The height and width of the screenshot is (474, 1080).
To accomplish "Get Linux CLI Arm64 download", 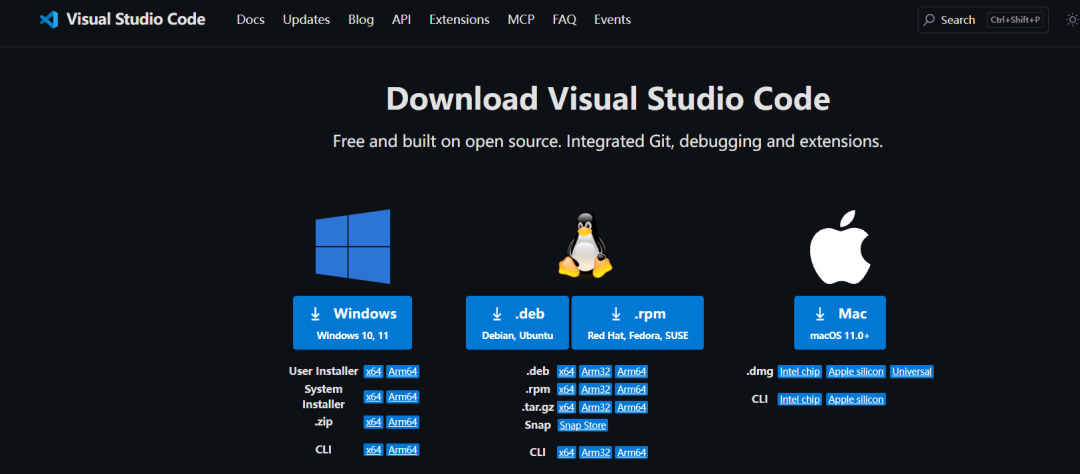I will click(x=632, y=453).
